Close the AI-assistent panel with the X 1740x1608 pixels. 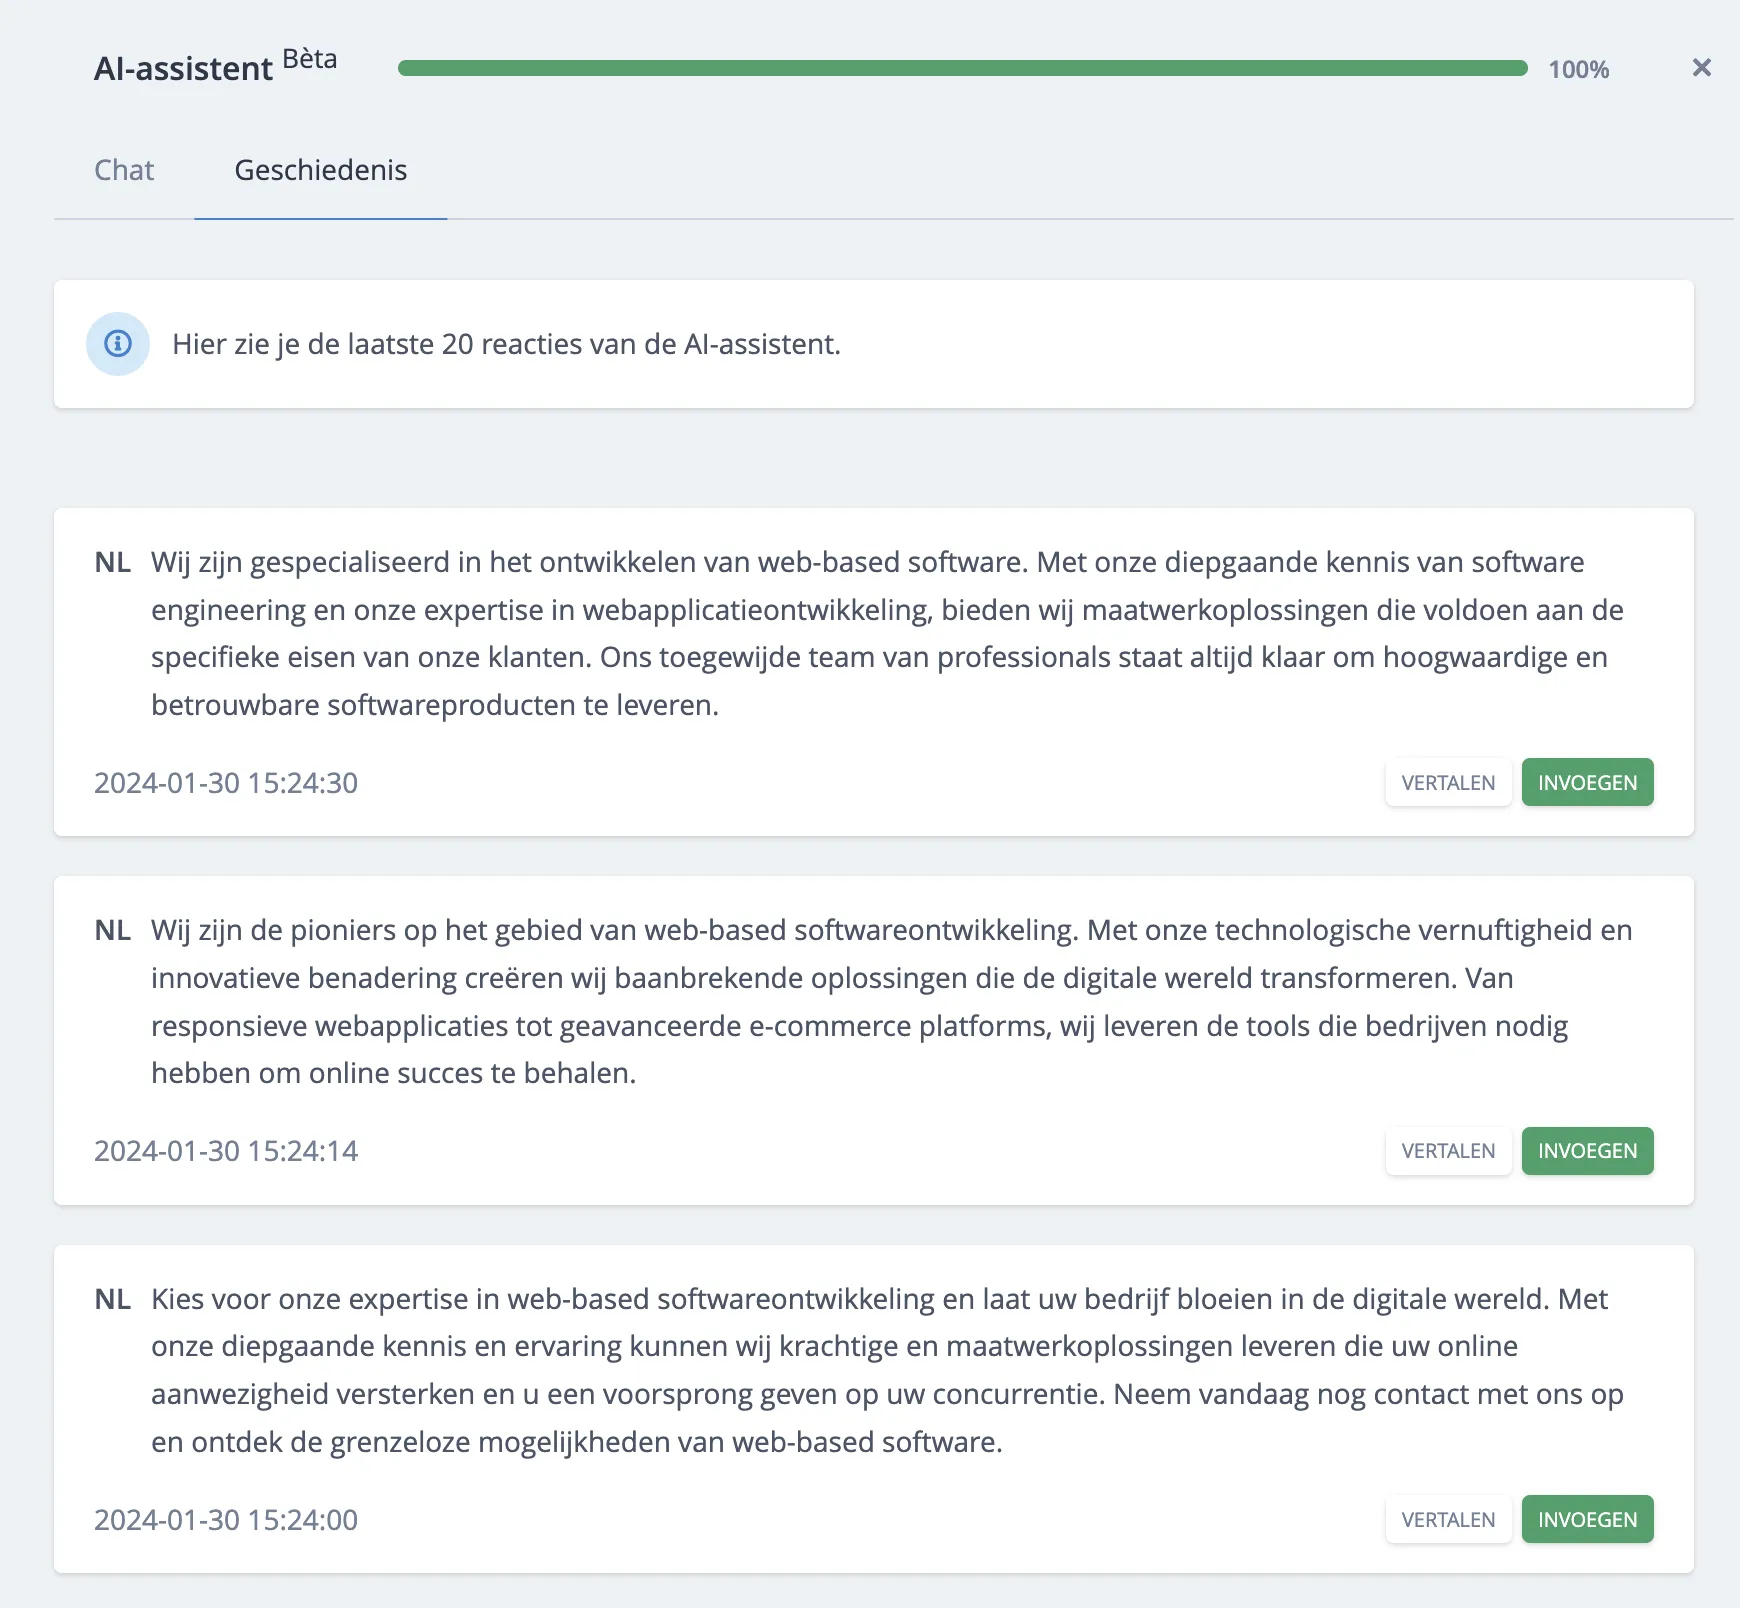tap(1701, 68)
